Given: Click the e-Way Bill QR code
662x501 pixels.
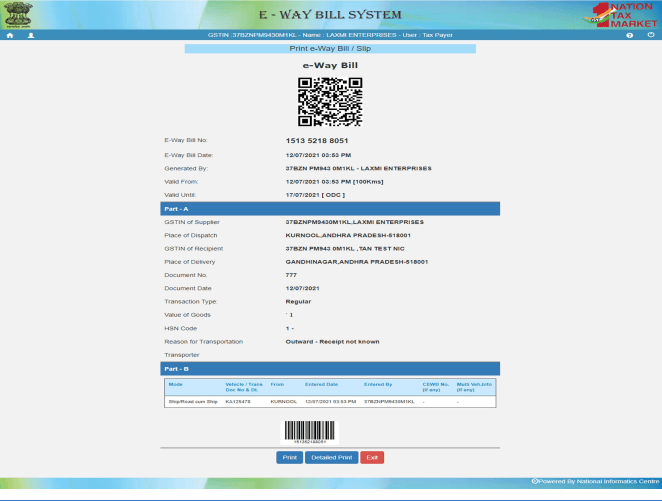Looking at the screenshot, I should click(330, 102).
